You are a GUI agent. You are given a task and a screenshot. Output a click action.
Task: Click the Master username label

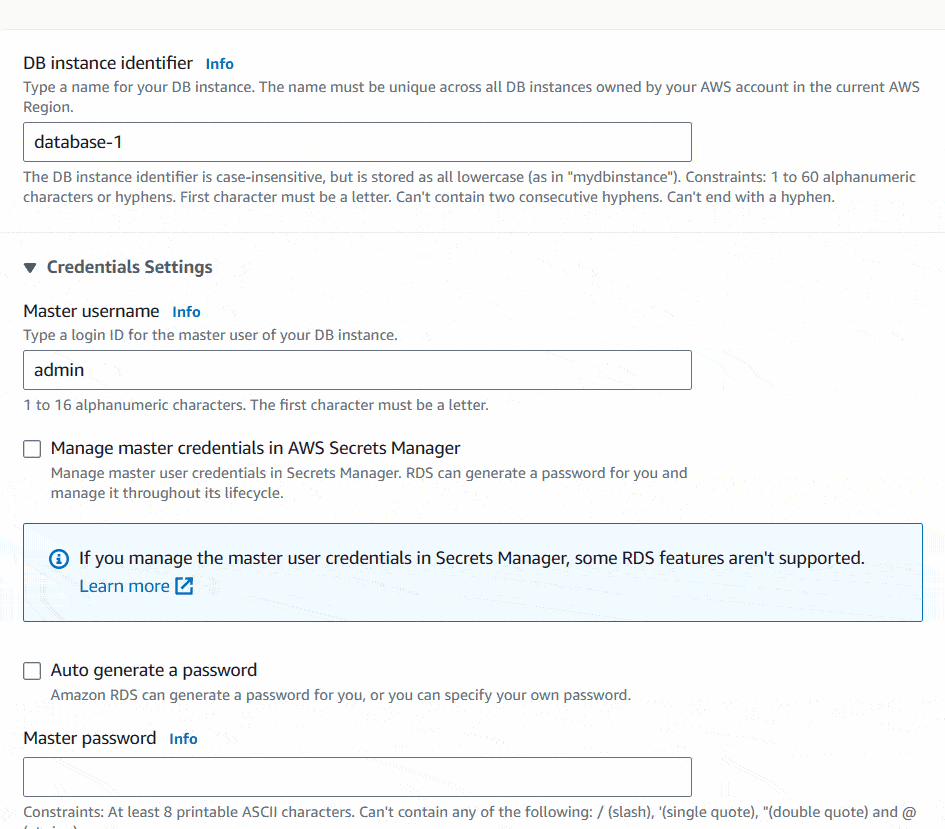tap(91, 311)
